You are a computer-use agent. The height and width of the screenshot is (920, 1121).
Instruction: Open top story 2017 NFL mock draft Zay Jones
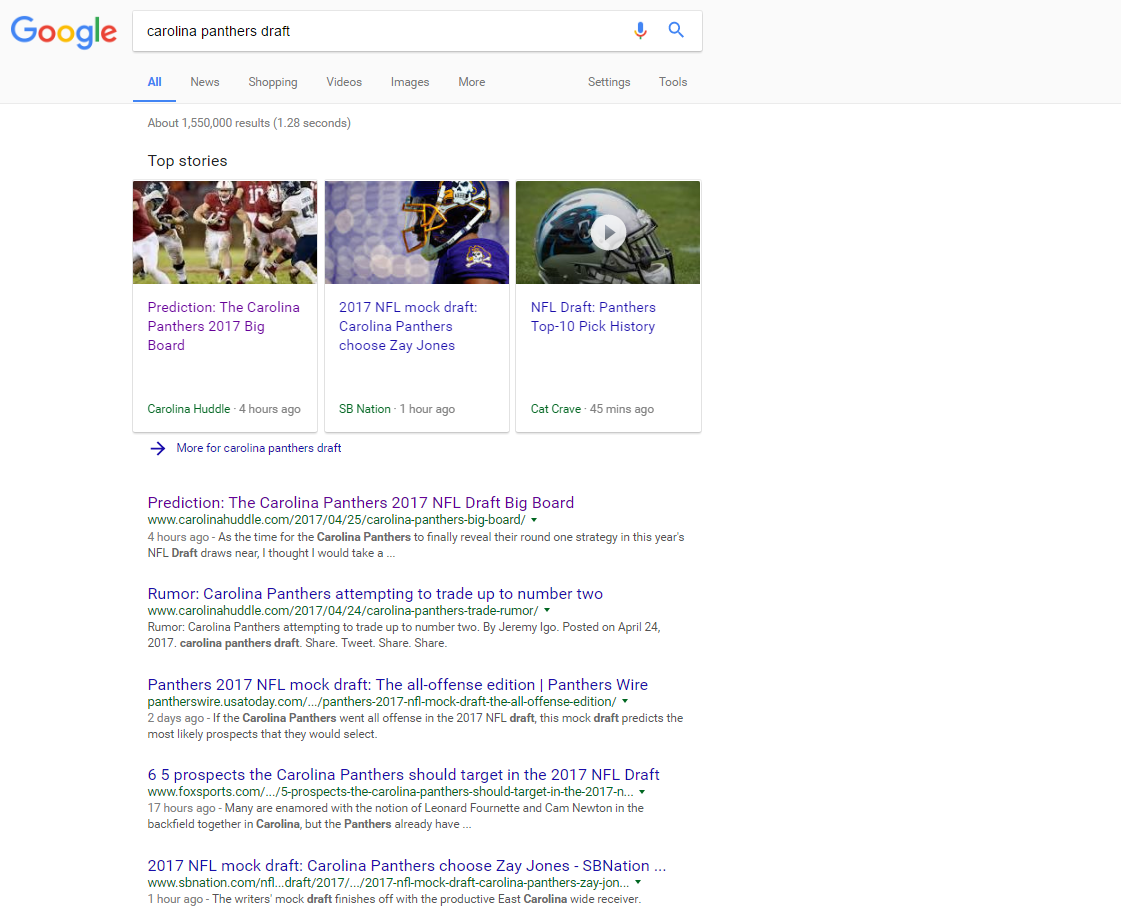point(408,326)
